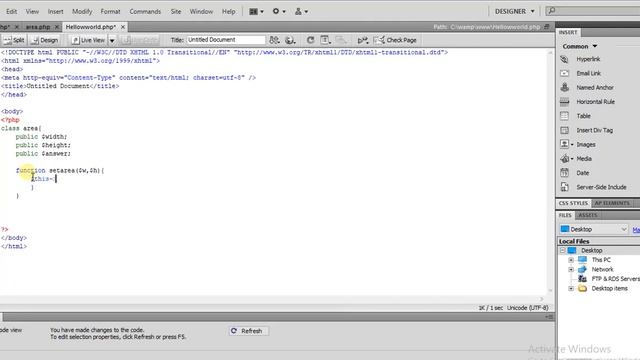The width and height of the screenshot is (640, 360).
Task: Open the Format menu
Action: [110, 11]
